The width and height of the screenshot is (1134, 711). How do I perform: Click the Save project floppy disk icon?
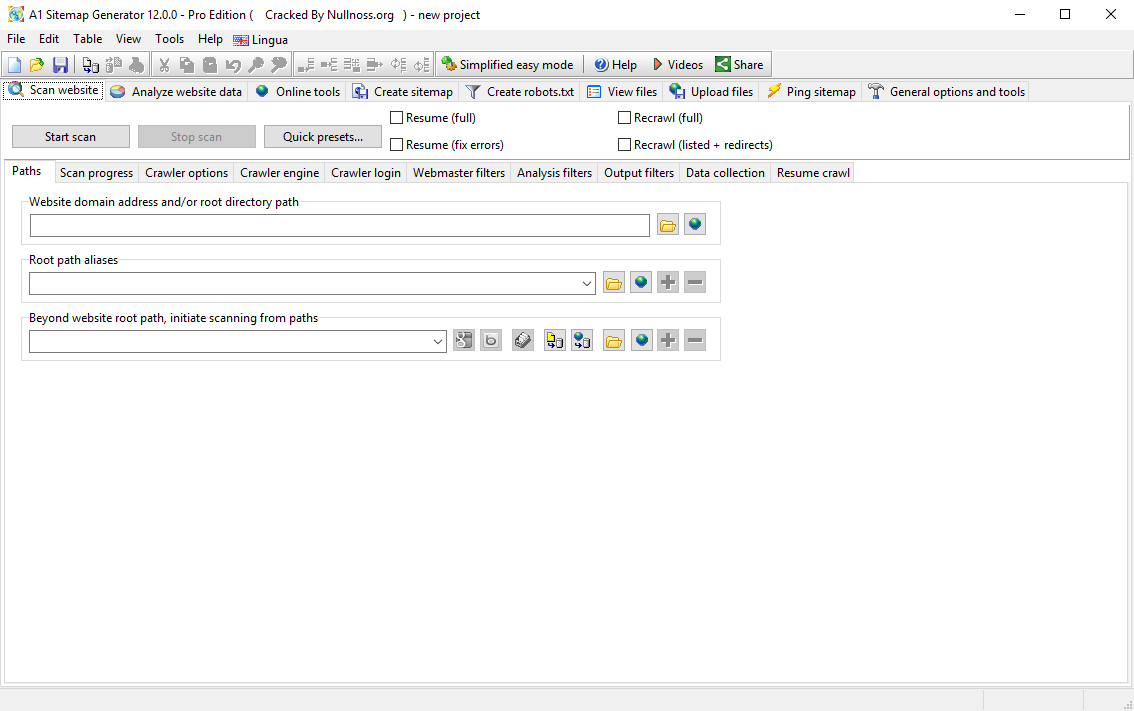click(60, 65)
